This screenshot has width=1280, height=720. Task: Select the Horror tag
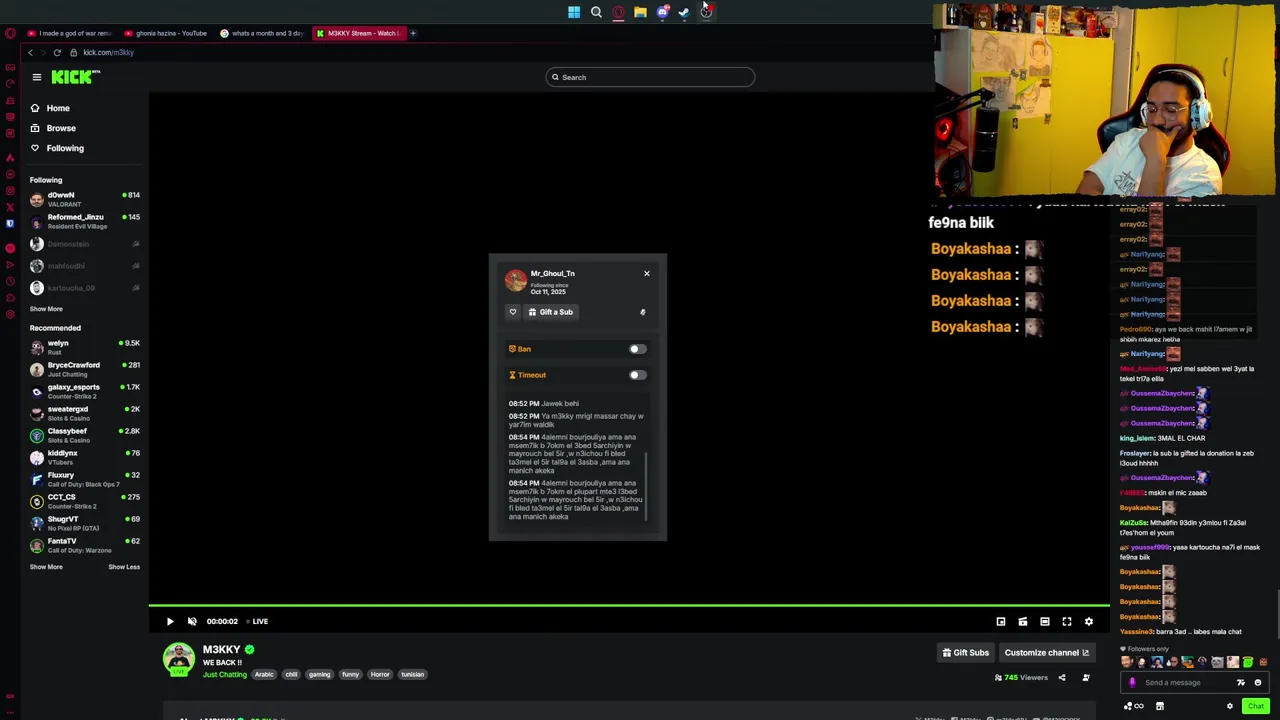[x=380, y=675]
